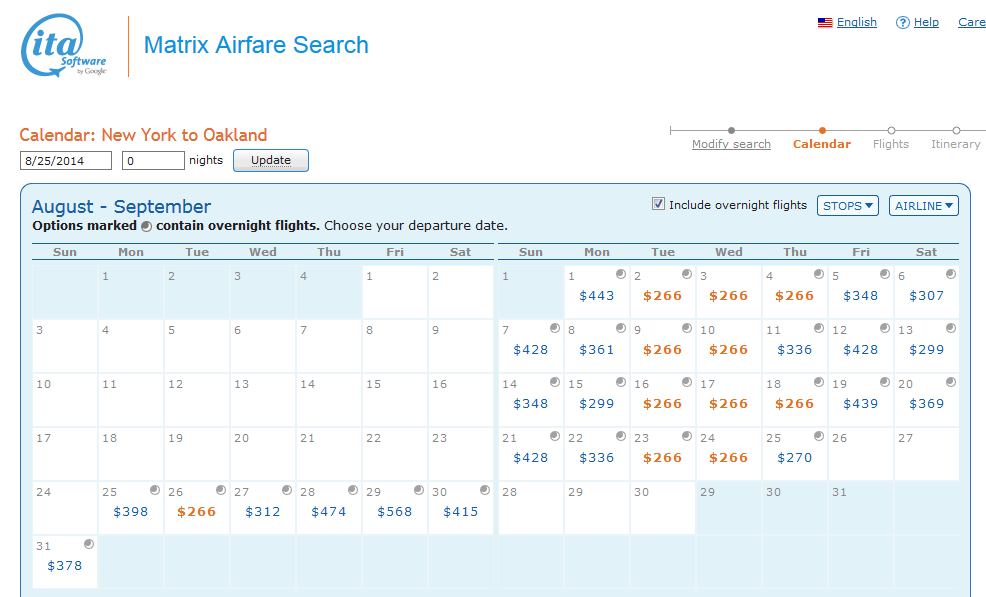Click overnight icon on August 31 cell
Image resolution: width=986 pixels, height=597 pixels.
coord(89,544)
